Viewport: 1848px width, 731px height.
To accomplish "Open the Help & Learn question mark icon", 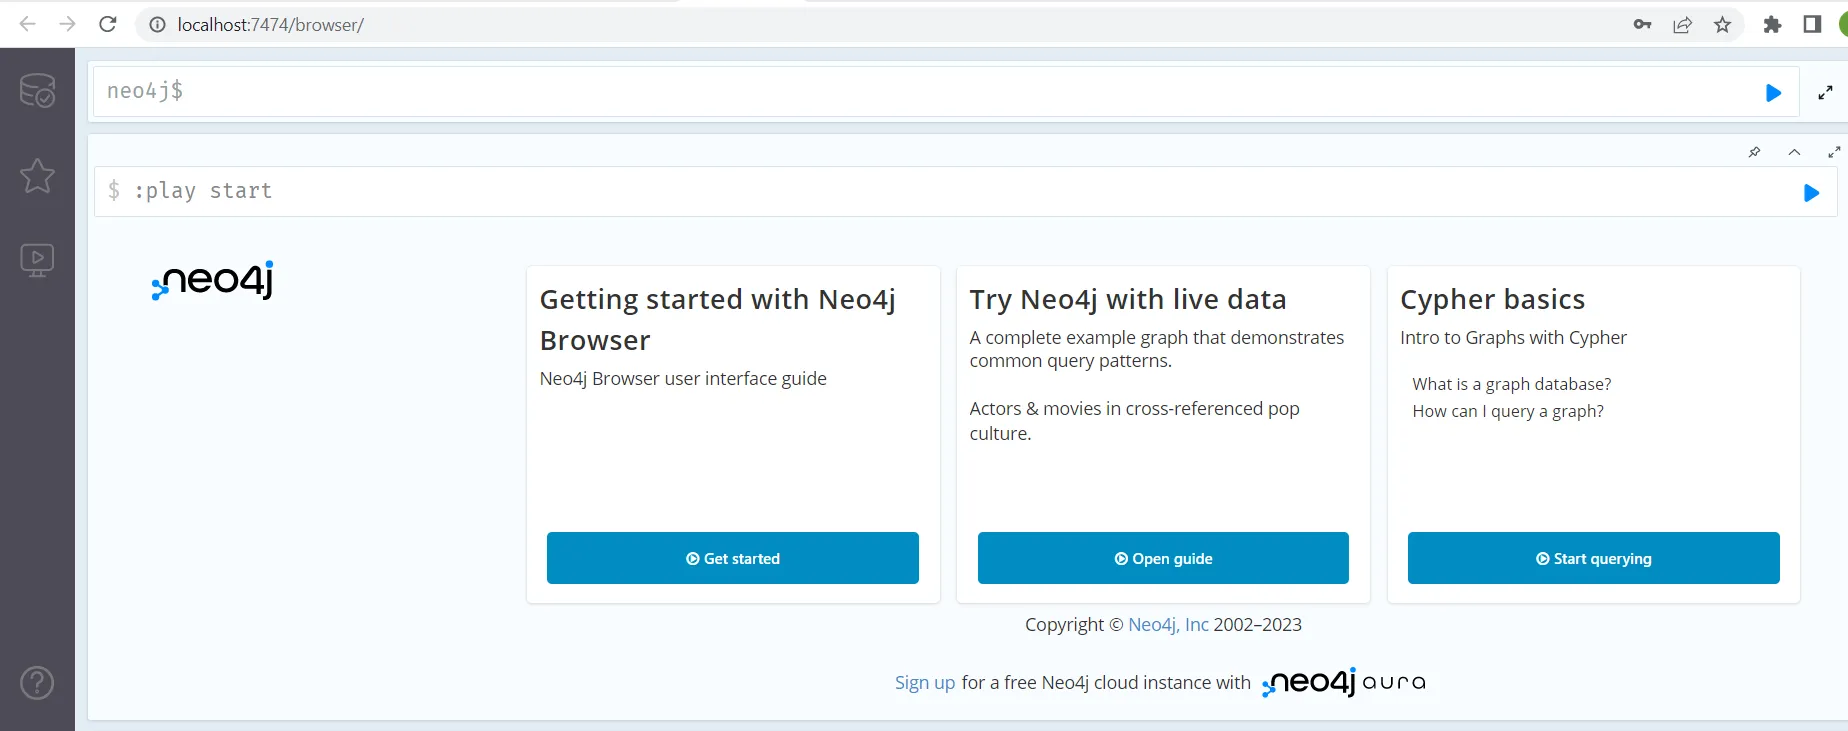I will pyautogui.click(x=37, y=683).
